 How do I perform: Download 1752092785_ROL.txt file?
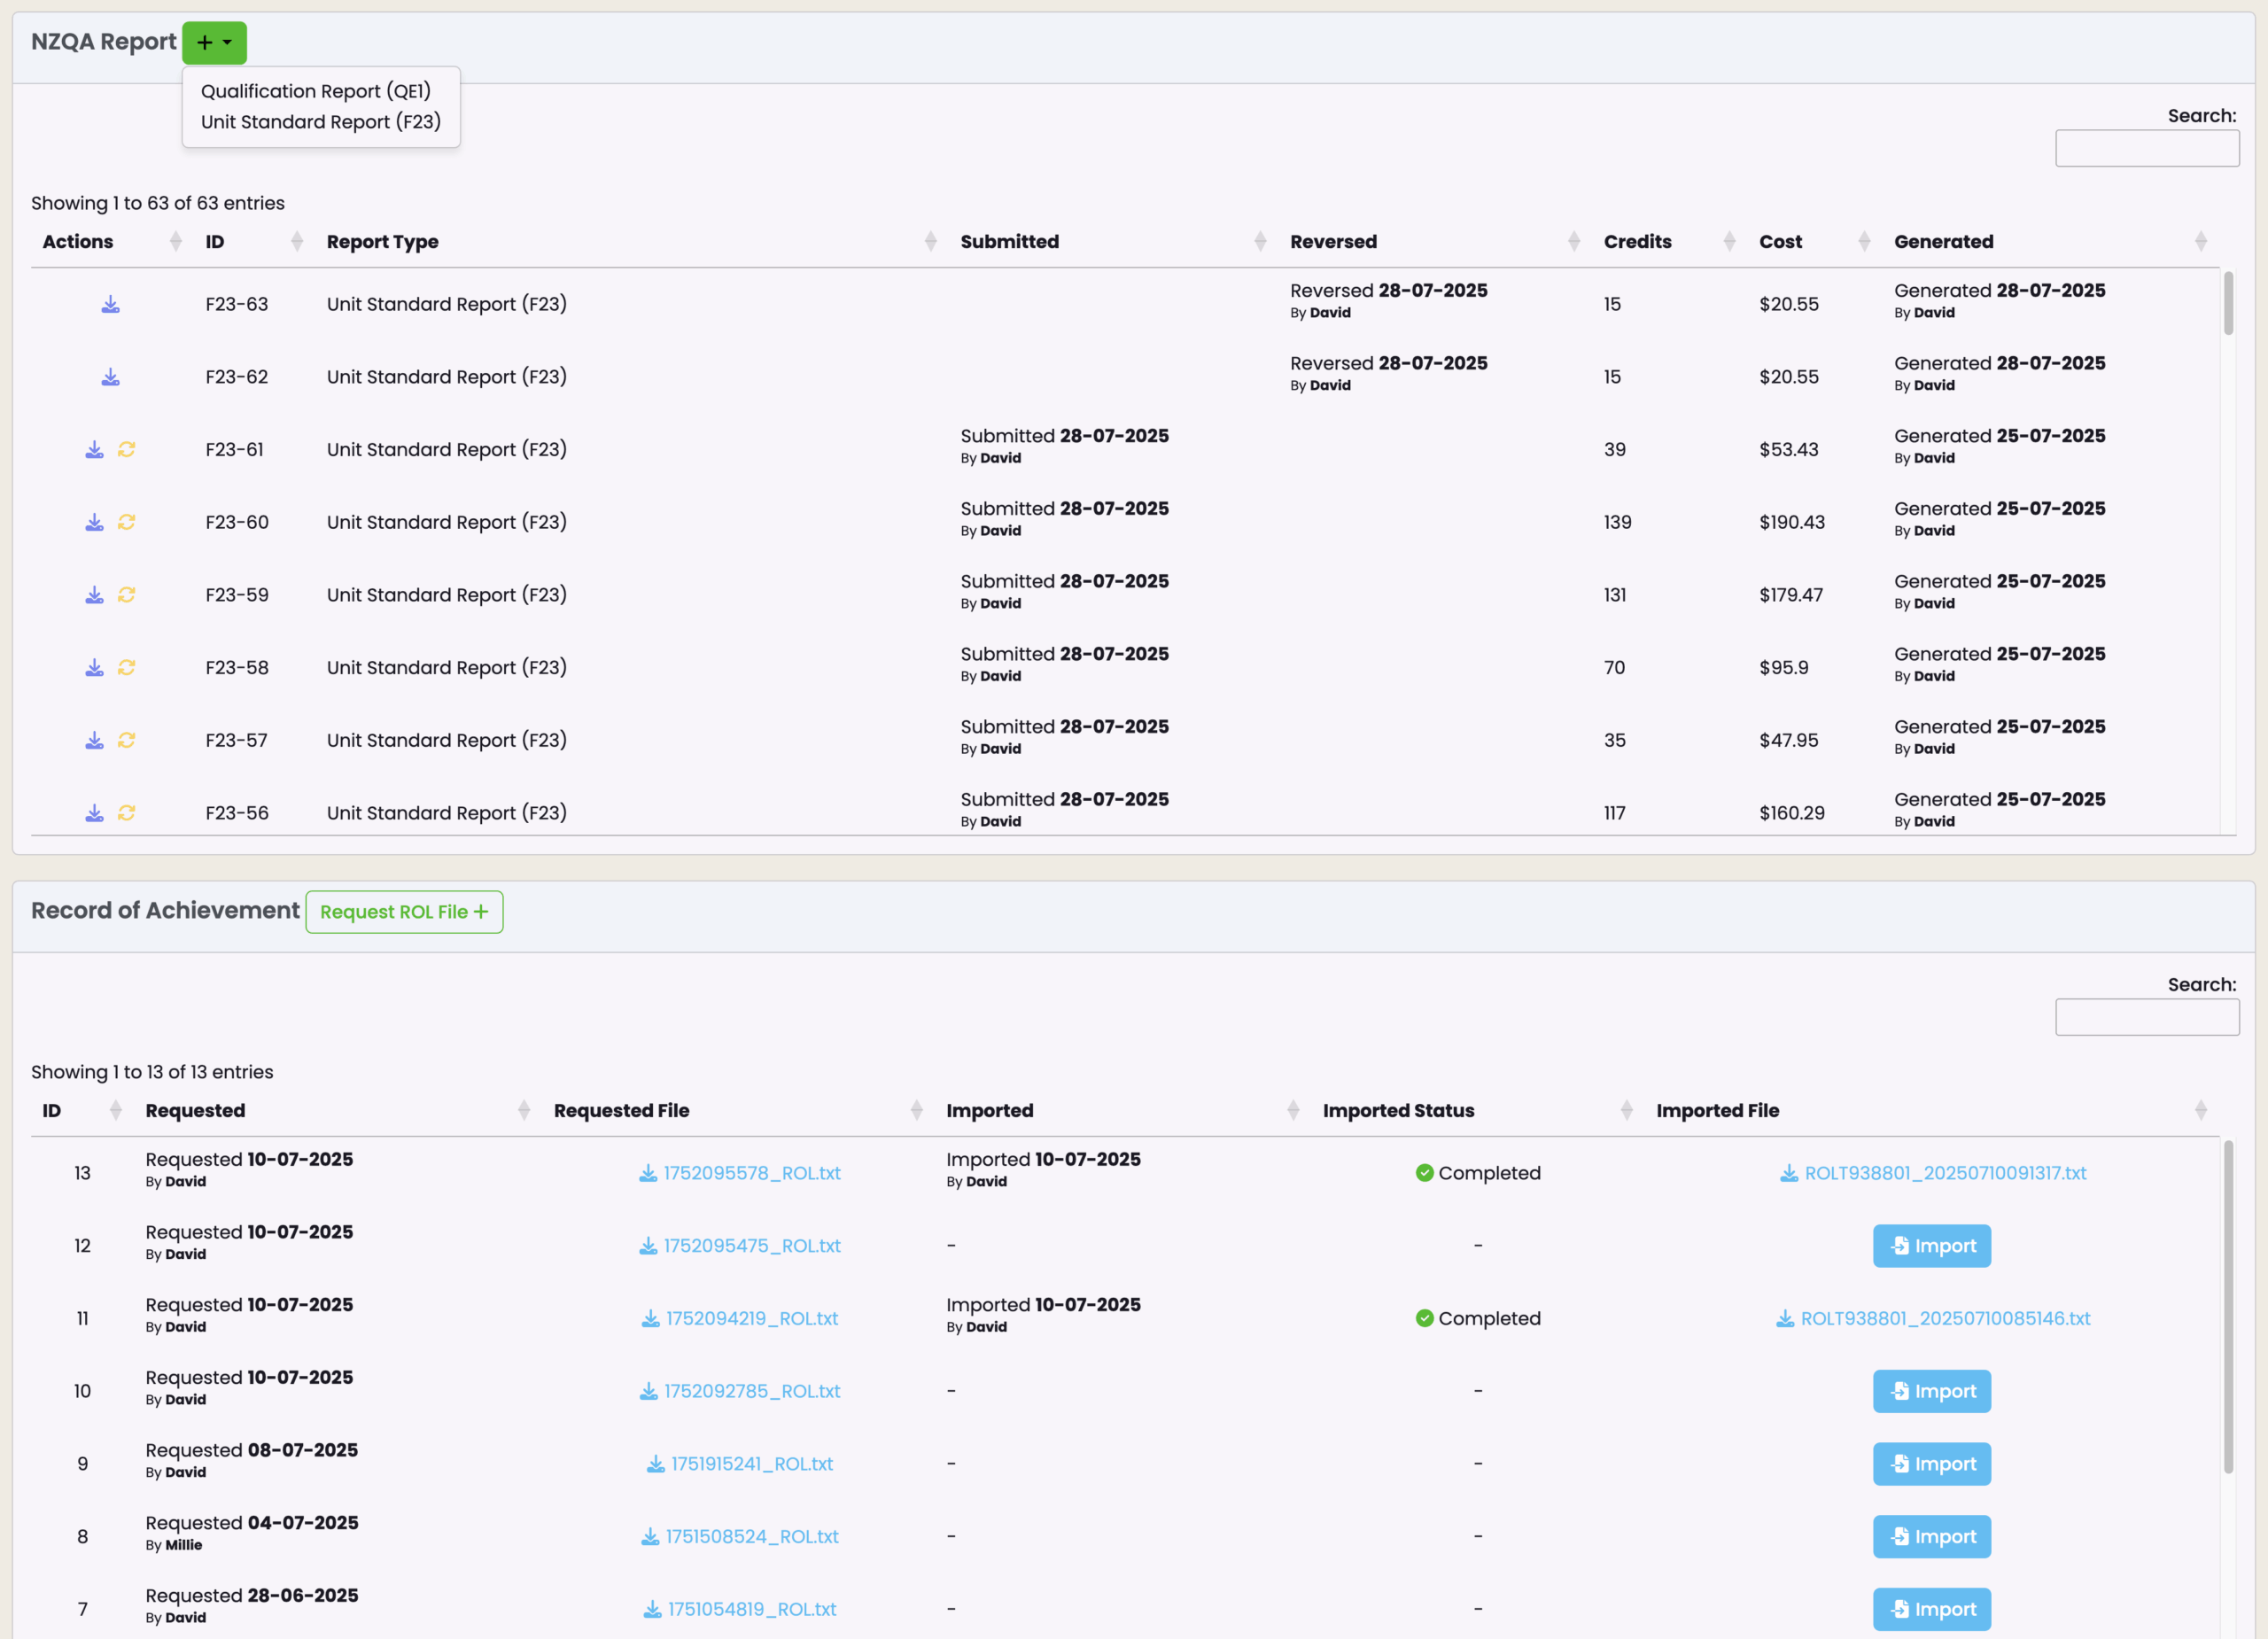[740, 1391]
